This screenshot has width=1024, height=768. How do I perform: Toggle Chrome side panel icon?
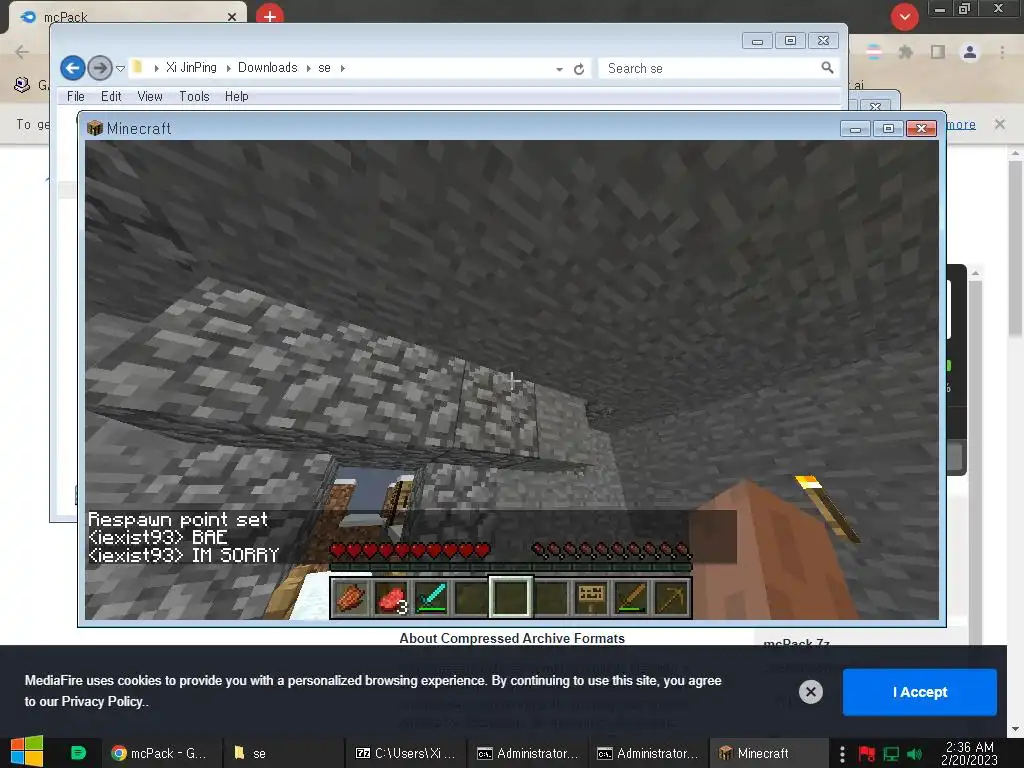(938, 52)
